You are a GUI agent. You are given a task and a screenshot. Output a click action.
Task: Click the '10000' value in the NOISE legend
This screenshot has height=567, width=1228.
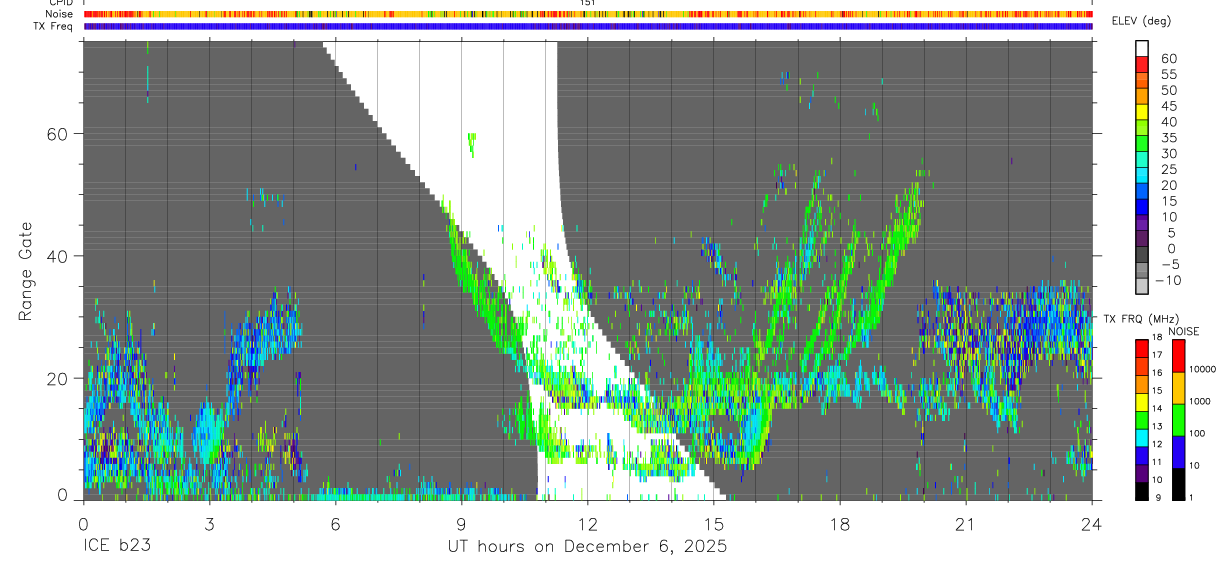click(1202, 370)
